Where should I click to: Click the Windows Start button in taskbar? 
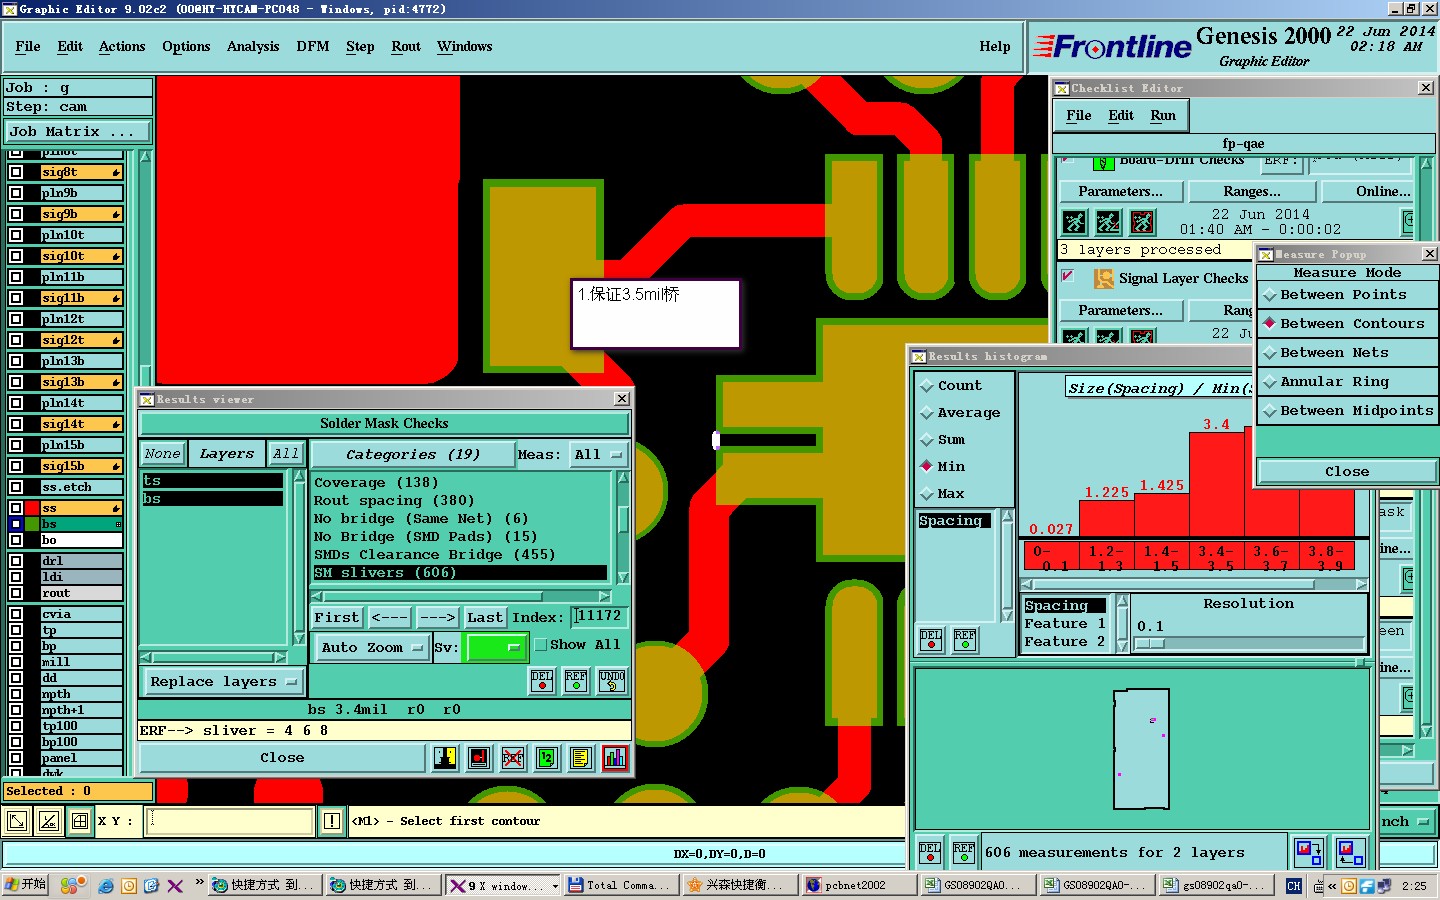(x=26, y=885)
